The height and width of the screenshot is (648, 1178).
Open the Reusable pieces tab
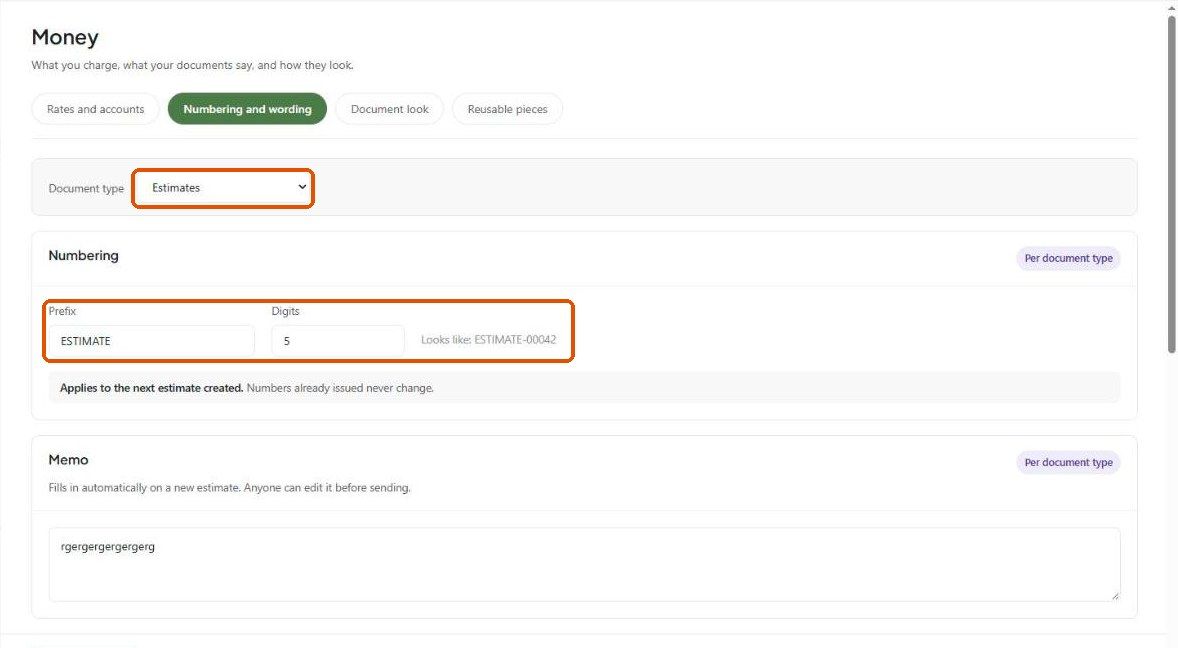click(507, 109)
